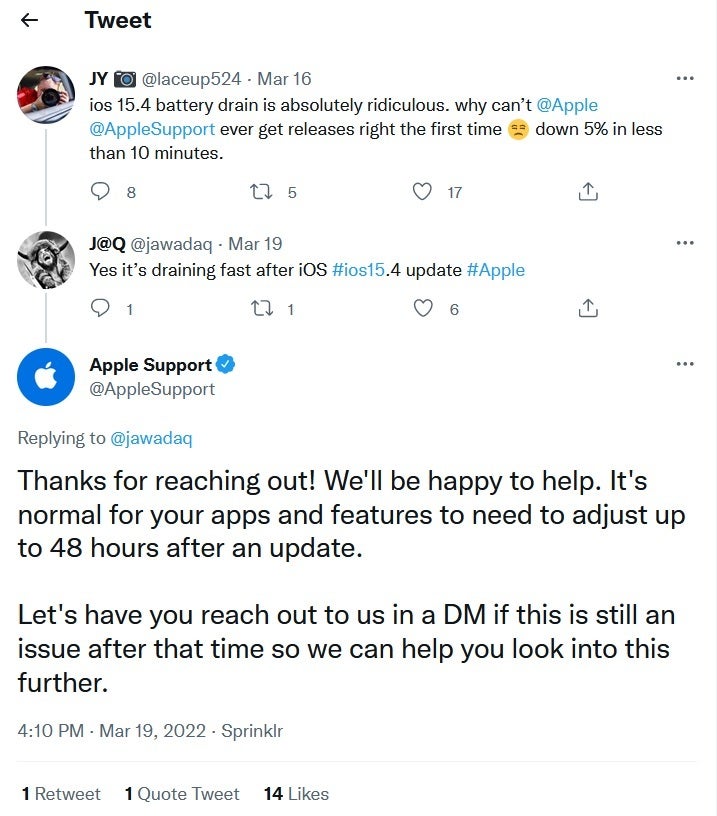Open more options on JY's tweet

(x=685, y=79)
